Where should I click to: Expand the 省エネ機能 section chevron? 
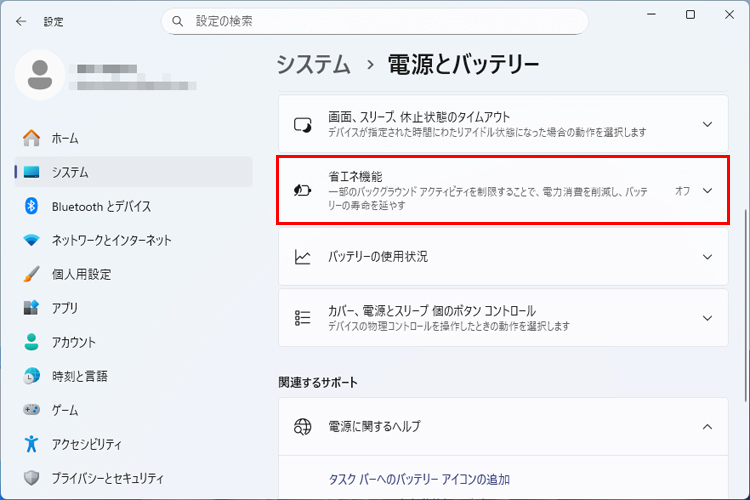(x=707, y=190)
